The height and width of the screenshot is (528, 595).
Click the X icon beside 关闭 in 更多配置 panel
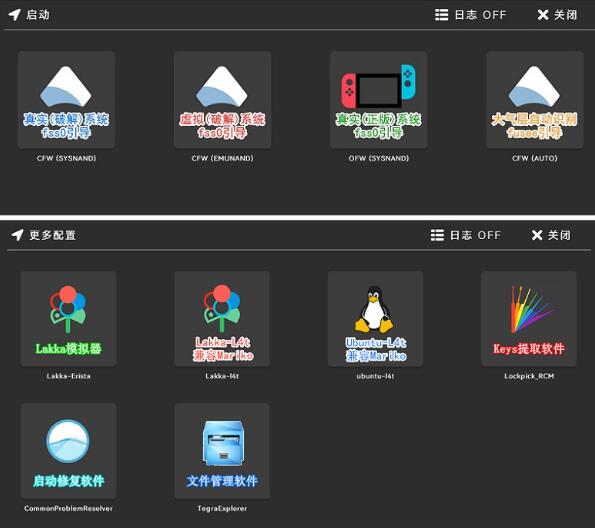(x=537, y=235)
